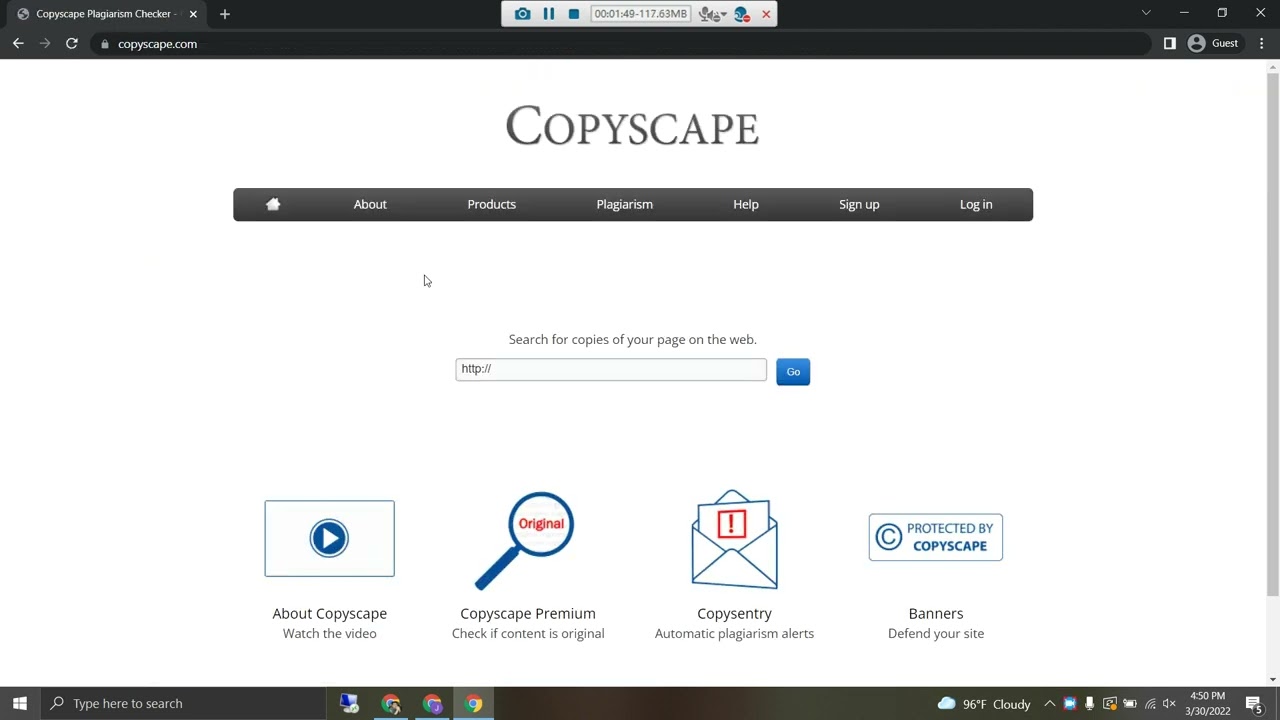
Task: Click the Copyscape logo
Action: coord(632,127)
